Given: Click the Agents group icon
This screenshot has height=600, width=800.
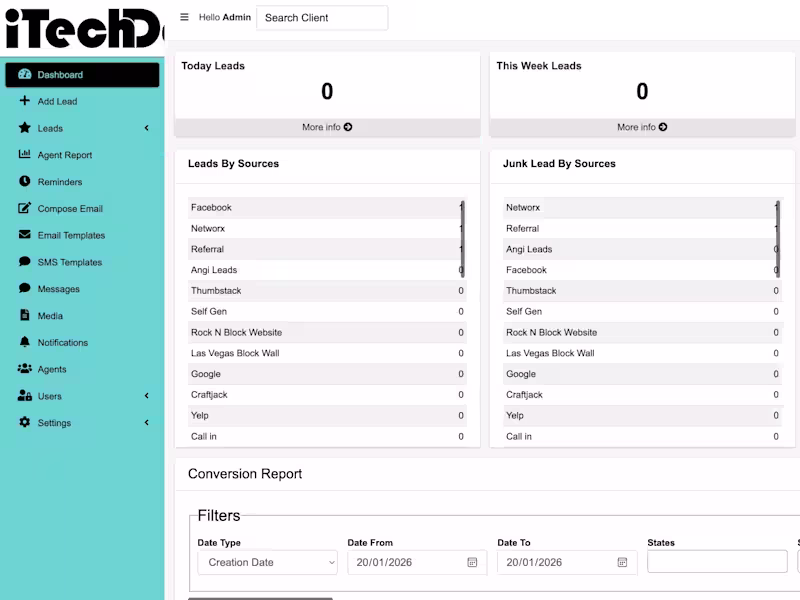Looking at the screenshot, I should pos(24,368).
